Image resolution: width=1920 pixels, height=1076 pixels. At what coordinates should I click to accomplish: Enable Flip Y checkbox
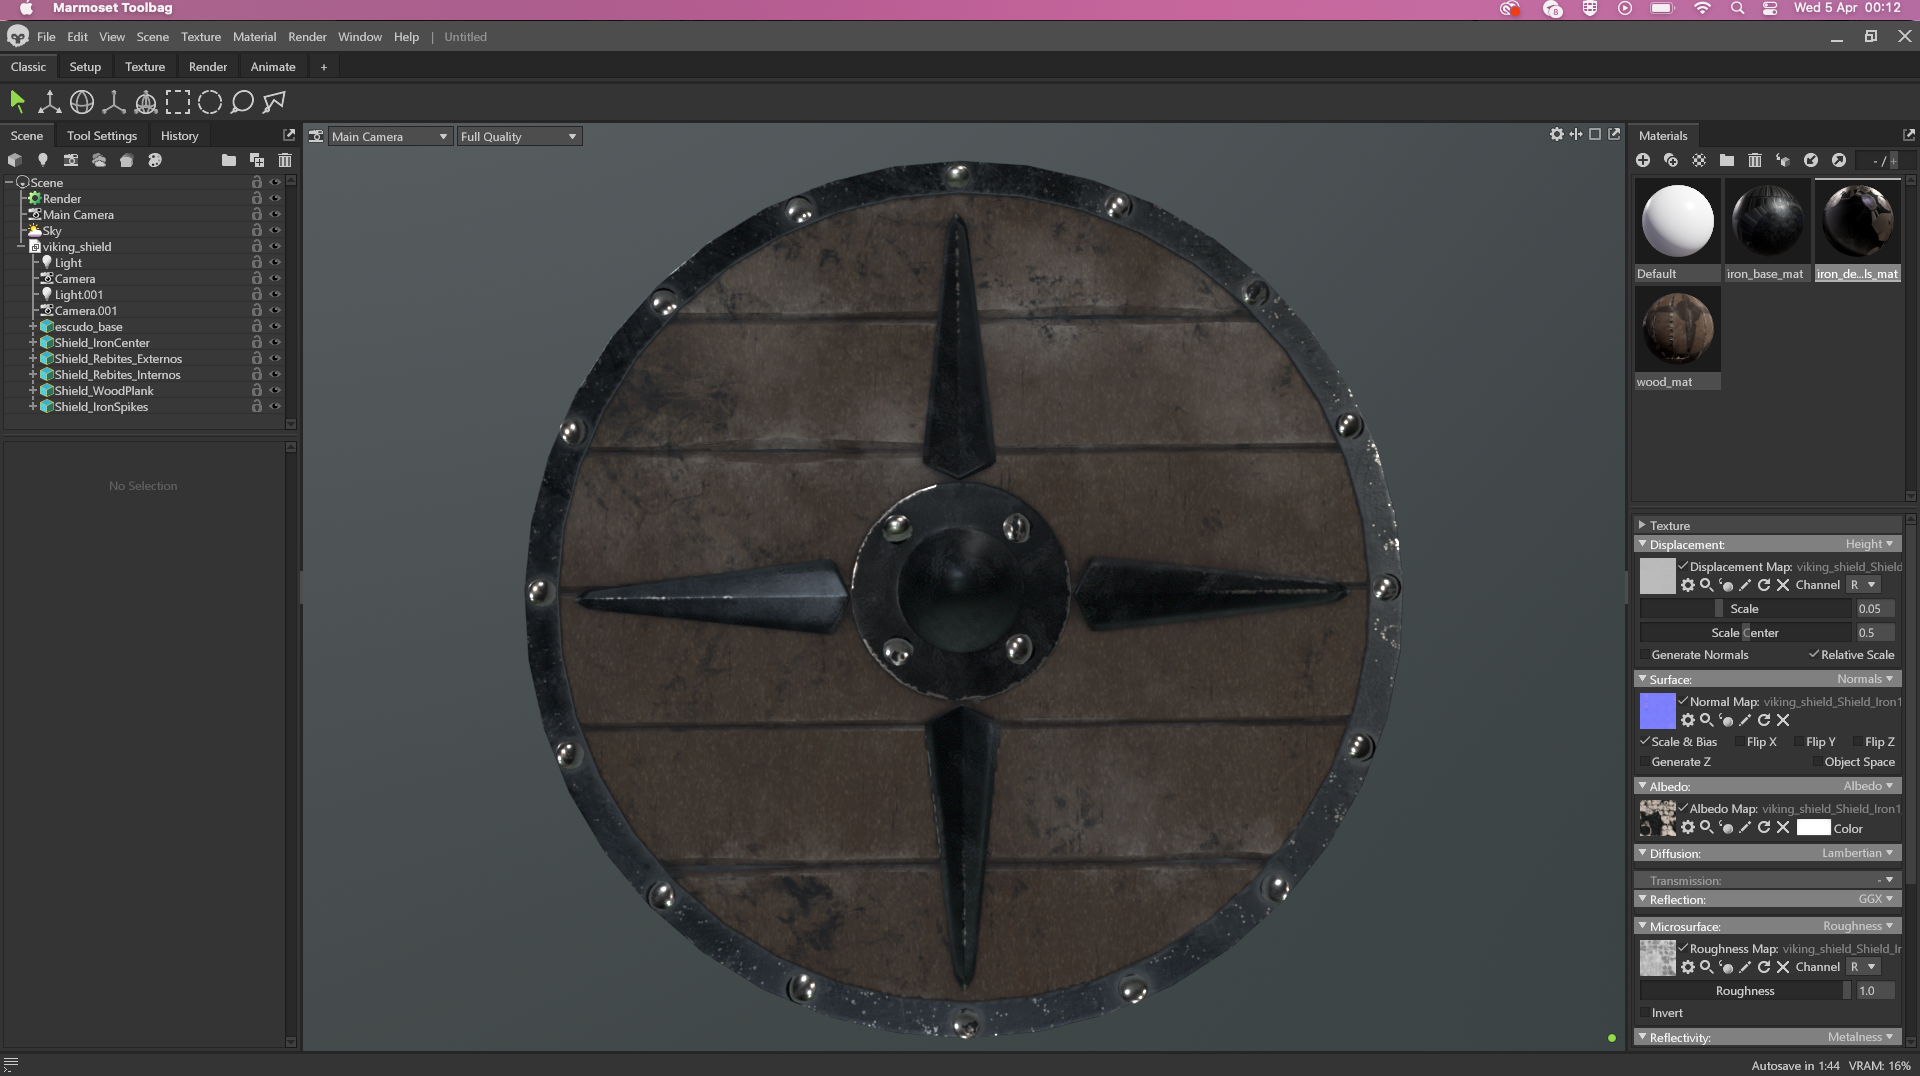1799,742
